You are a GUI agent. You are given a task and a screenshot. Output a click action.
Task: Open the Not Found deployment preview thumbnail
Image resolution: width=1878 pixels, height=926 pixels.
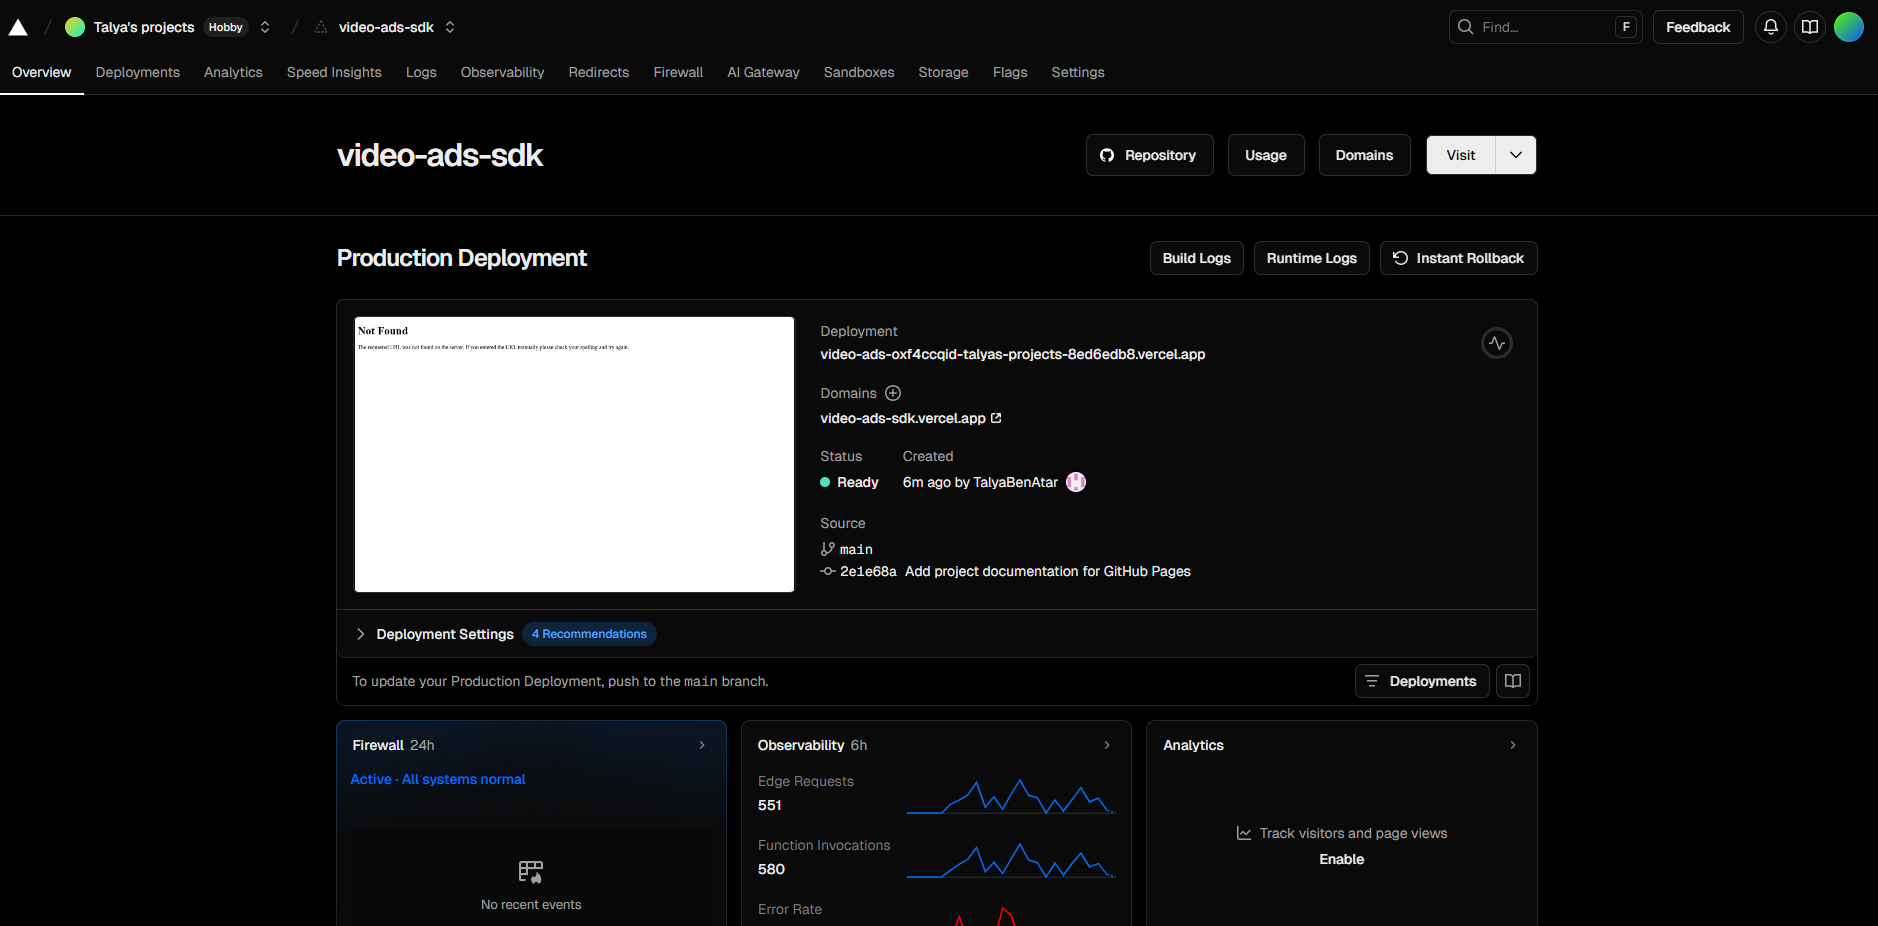click(x=574, y=454)
